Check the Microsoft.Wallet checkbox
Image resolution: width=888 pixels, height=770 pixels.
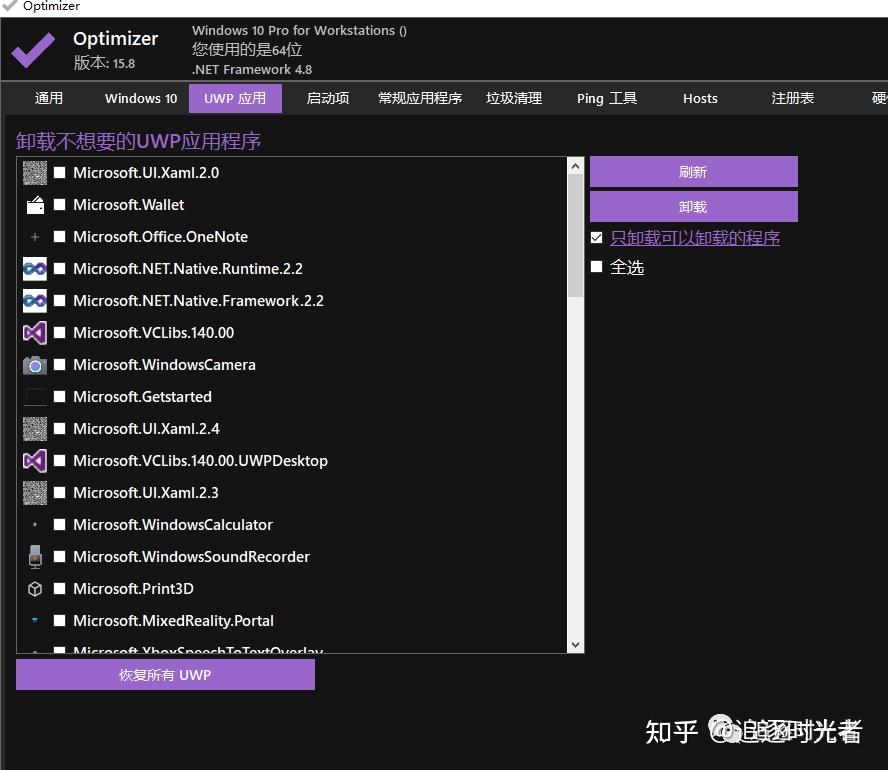point(59,205)
